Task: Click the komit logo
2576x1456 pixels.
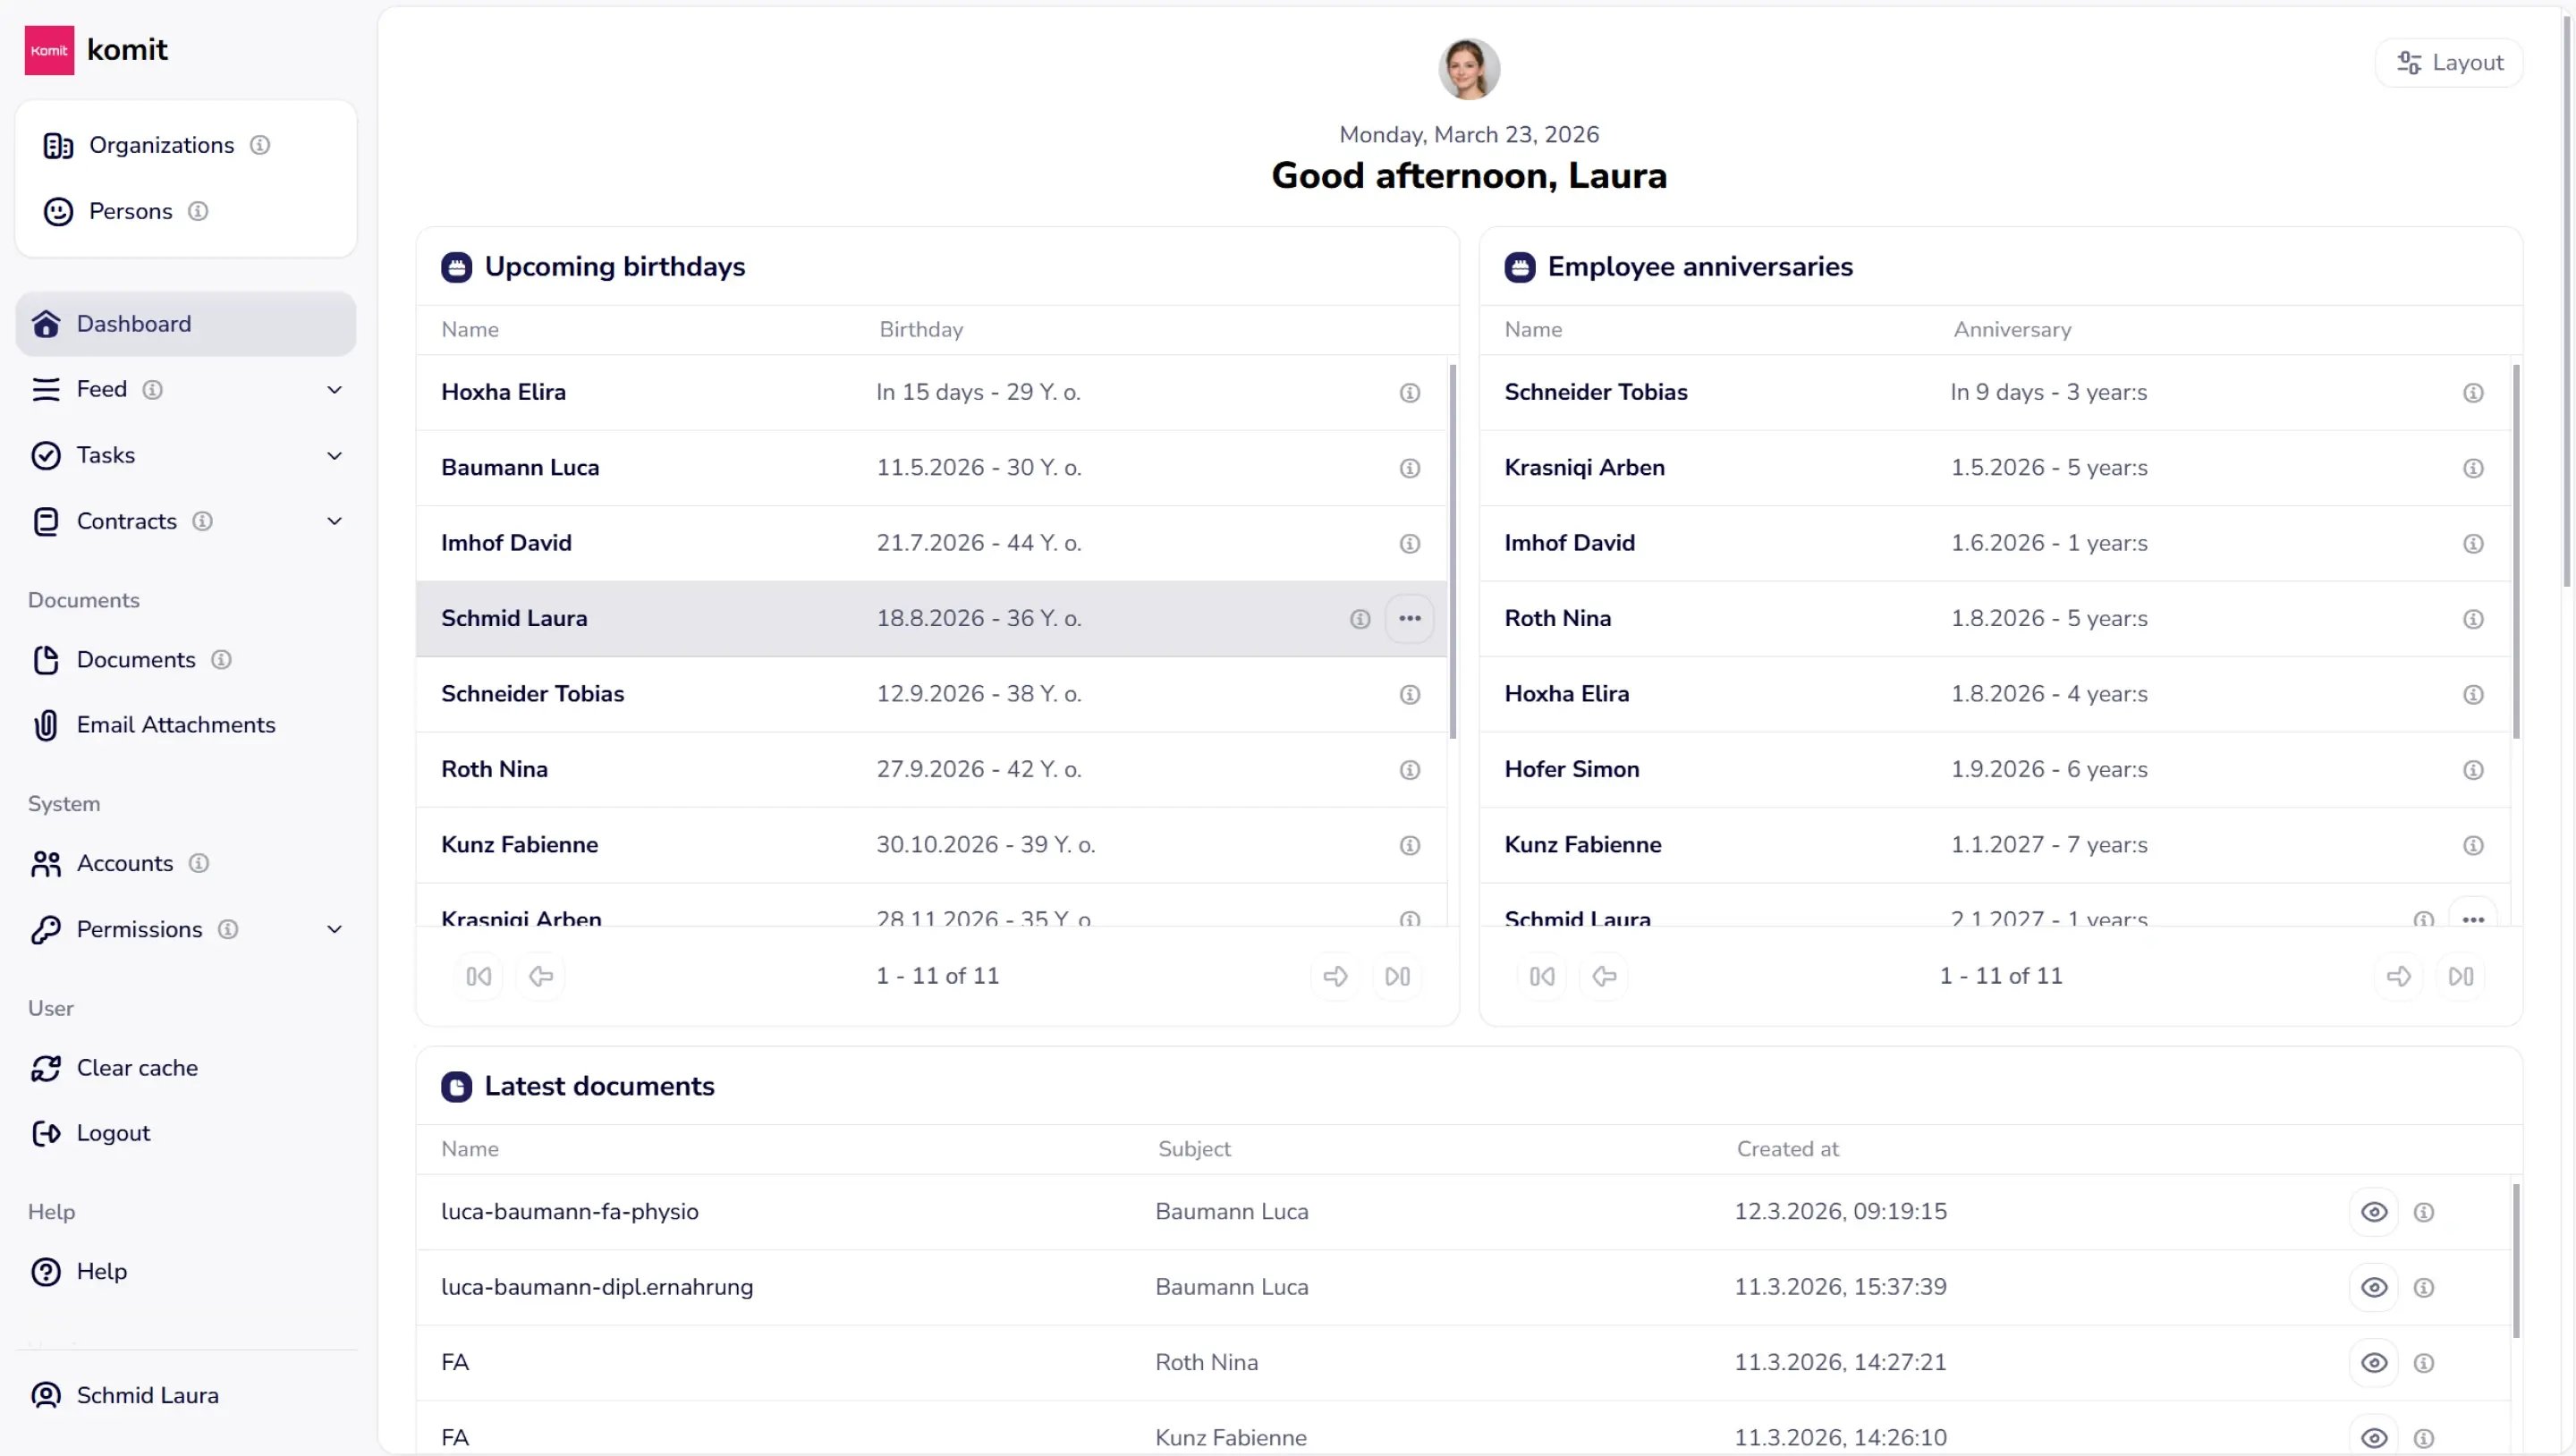Action: click(x=49, y=50)
